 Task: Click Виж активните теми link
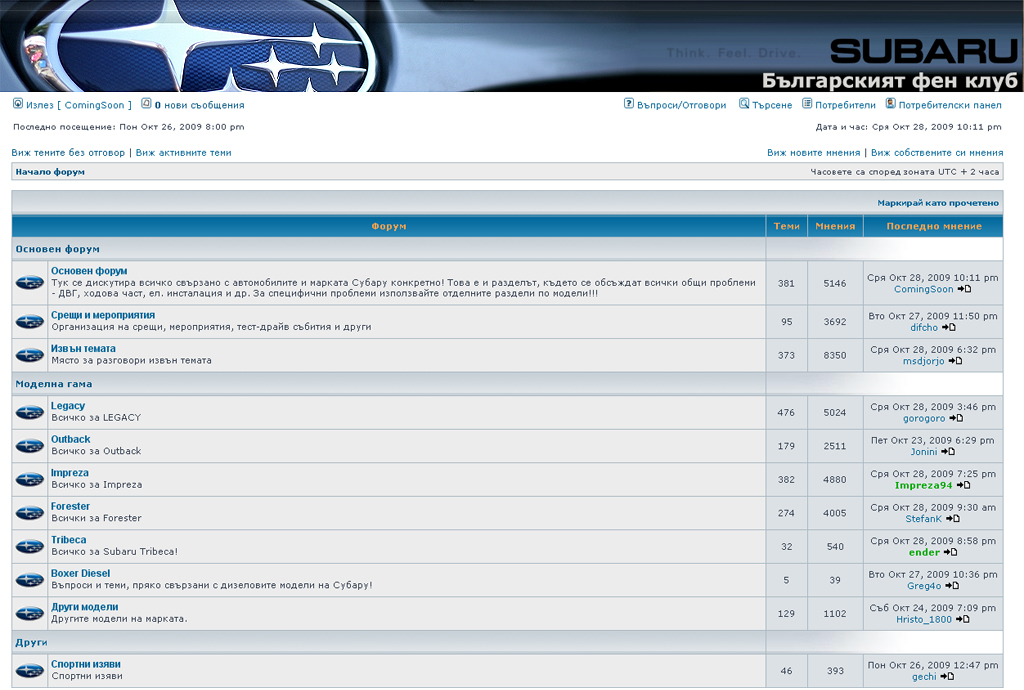pos(184,153)
